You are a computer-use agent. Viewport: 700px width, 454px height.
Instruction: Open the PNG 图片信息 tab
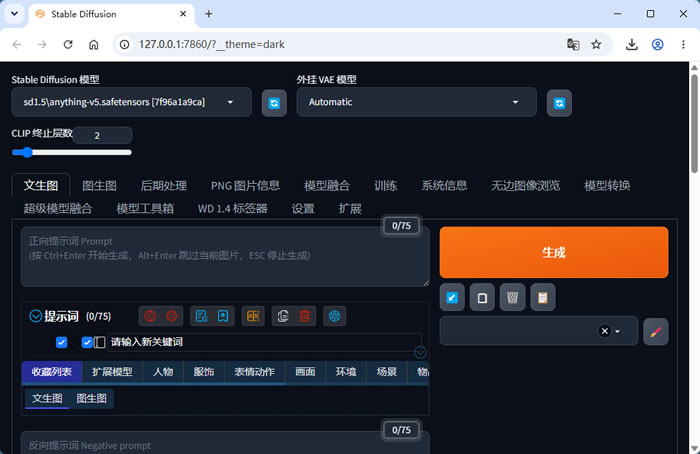click(245, 186)
